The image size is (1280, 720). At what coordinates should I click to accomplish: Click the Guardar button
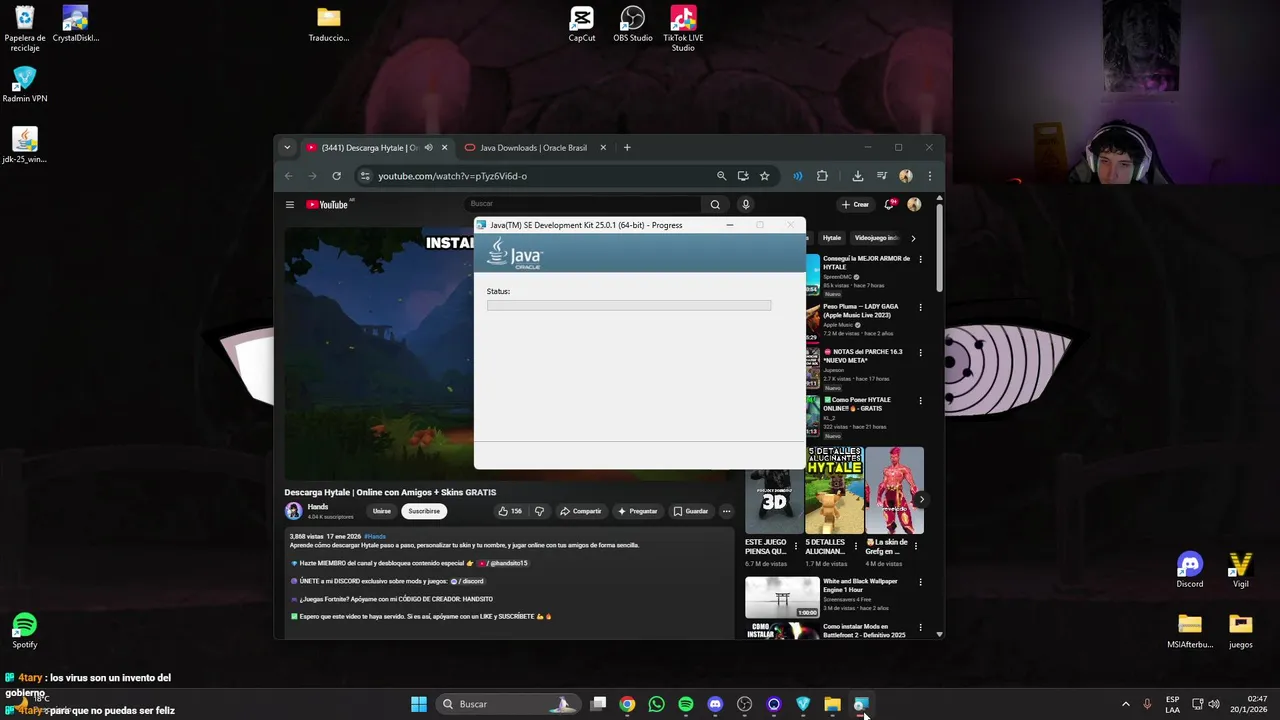click(x=691, y=511)
